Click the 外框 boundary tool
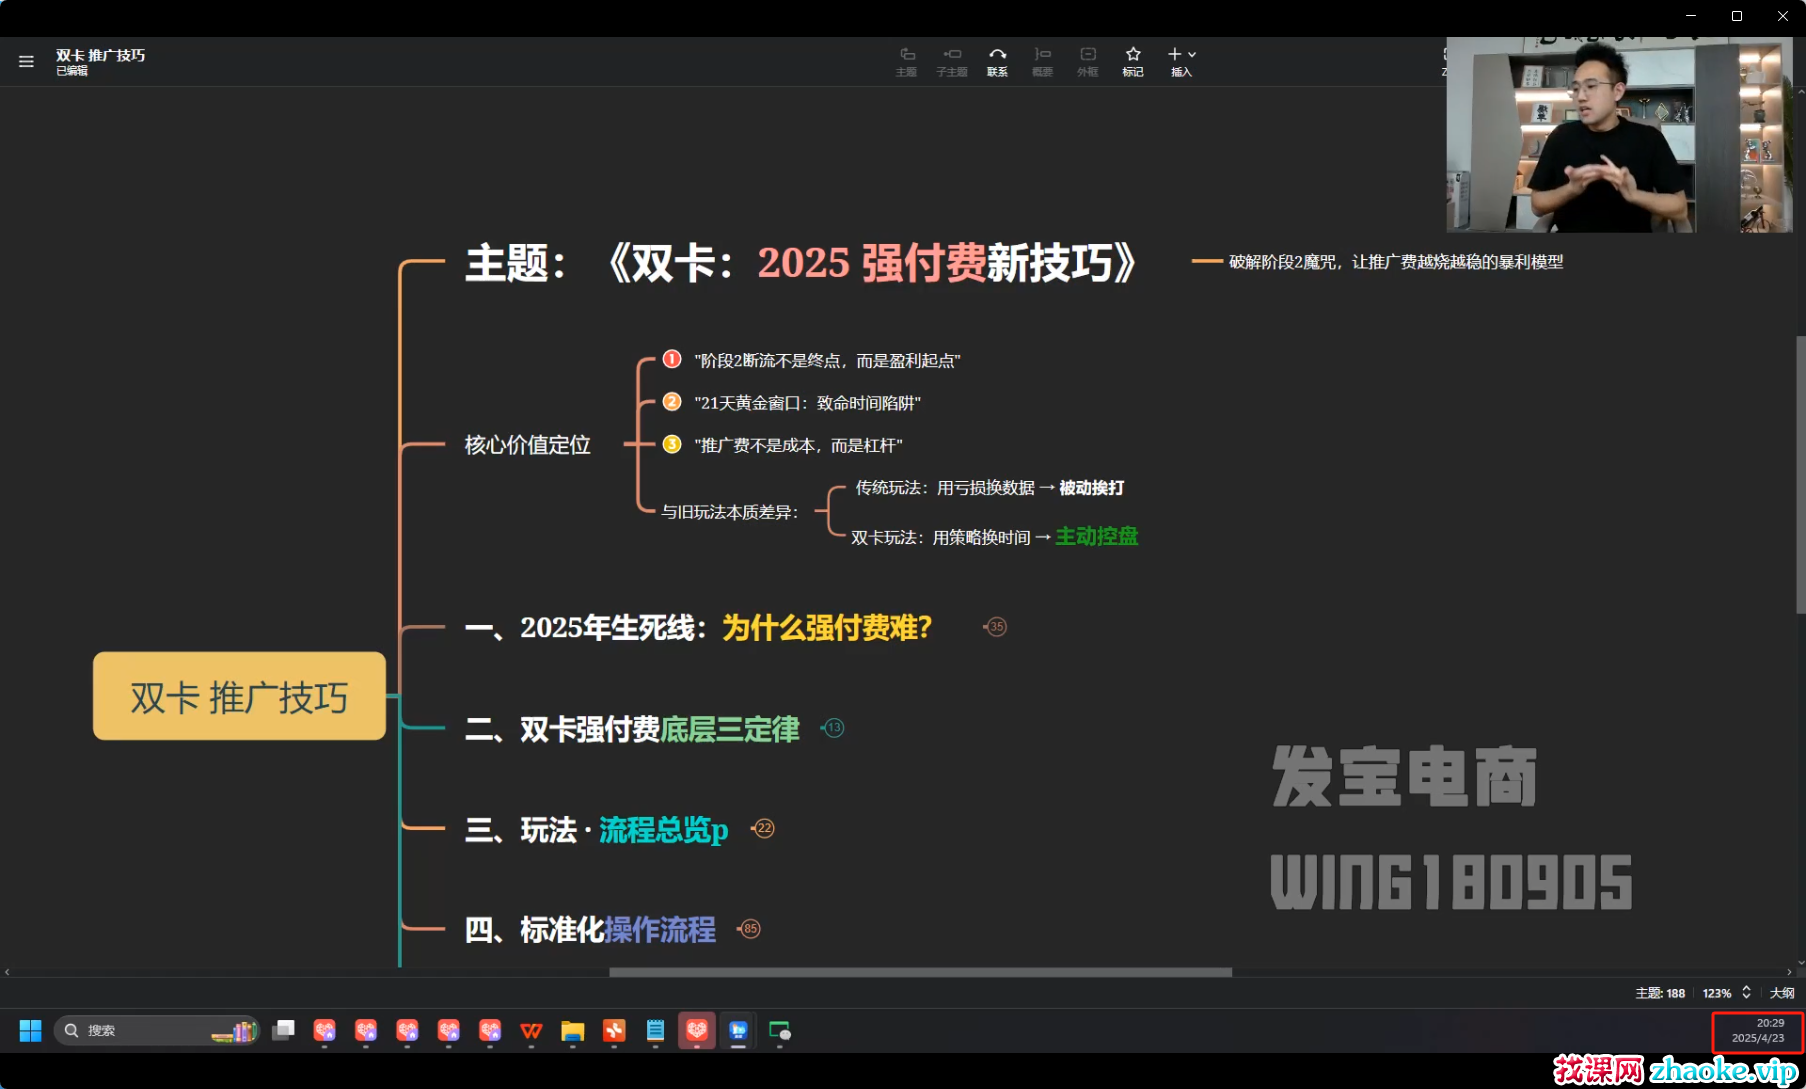The image size is (1806, 1089). click(x=1087, y=61)
